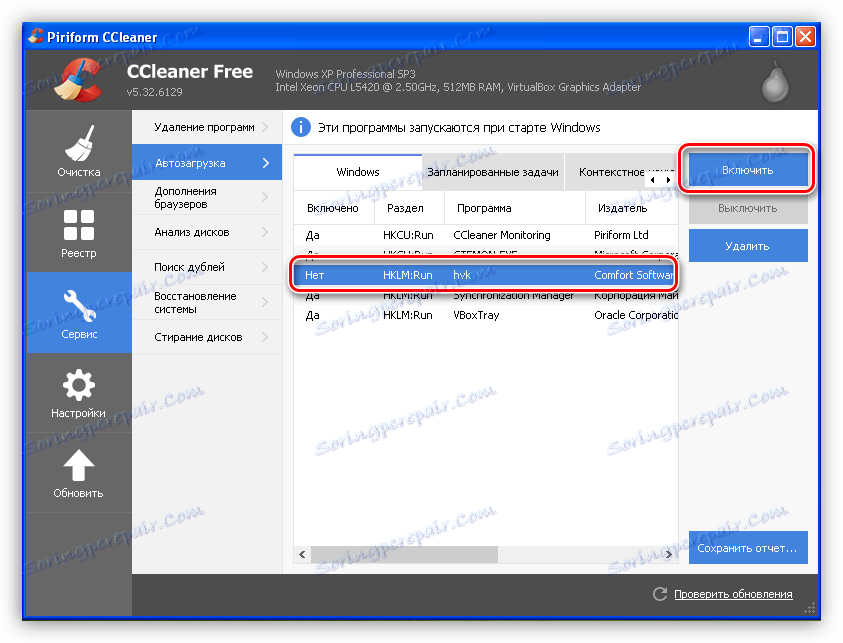
Task: Click the Oracle Corporation publisher cell
Action: pos(635,315)
